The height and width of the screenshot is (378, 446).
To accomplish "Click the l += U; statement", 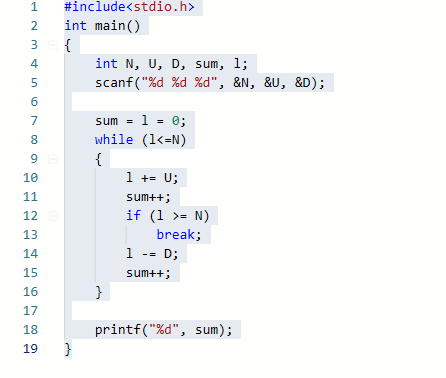I will point(152,178).
